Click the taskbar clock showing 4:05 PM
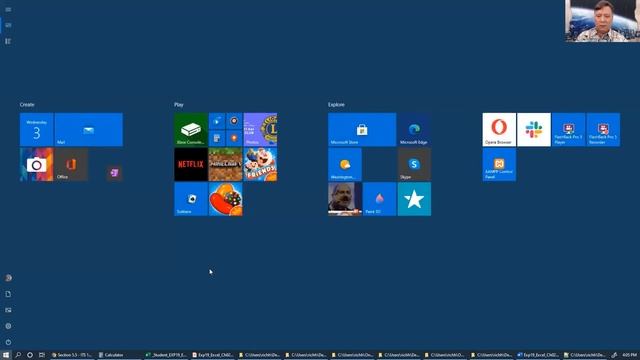The width and height of the screenshot is (640, 360). click(630, 355)
